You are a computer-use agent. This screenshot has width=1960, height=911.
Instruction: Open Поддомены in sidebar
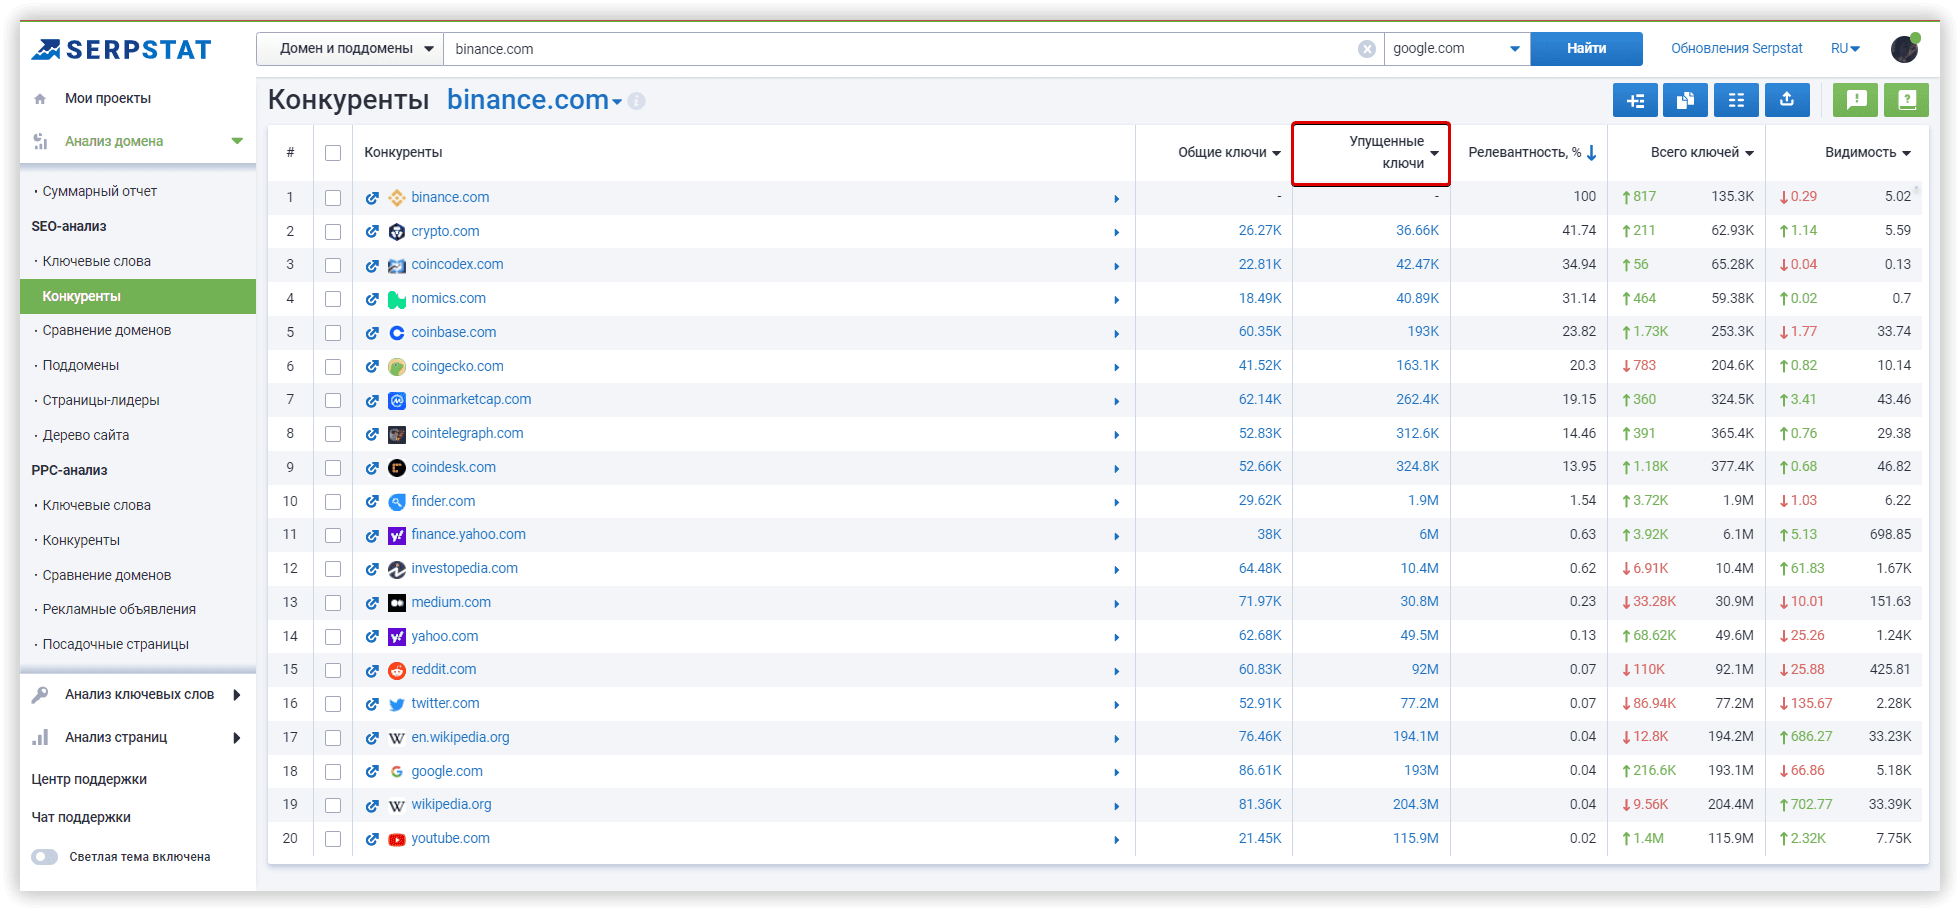coord(81,365)
